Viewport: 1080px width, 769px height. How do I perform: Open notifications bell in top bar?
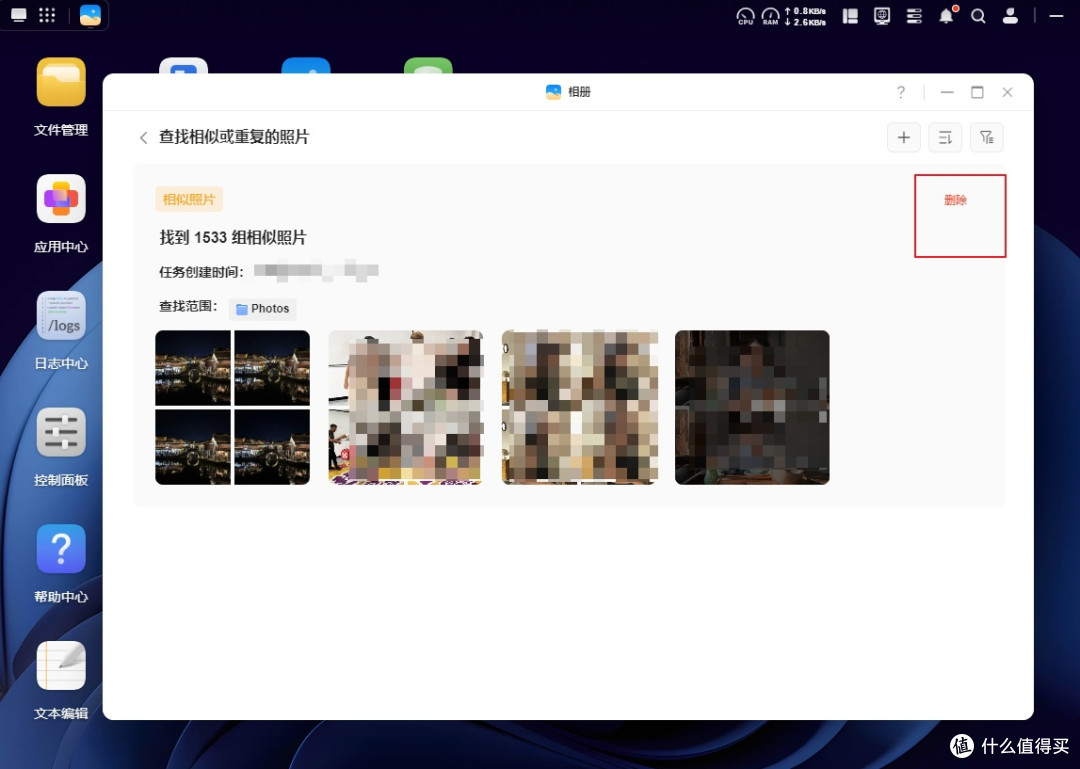pyautogui.click(x=946, y=16)
